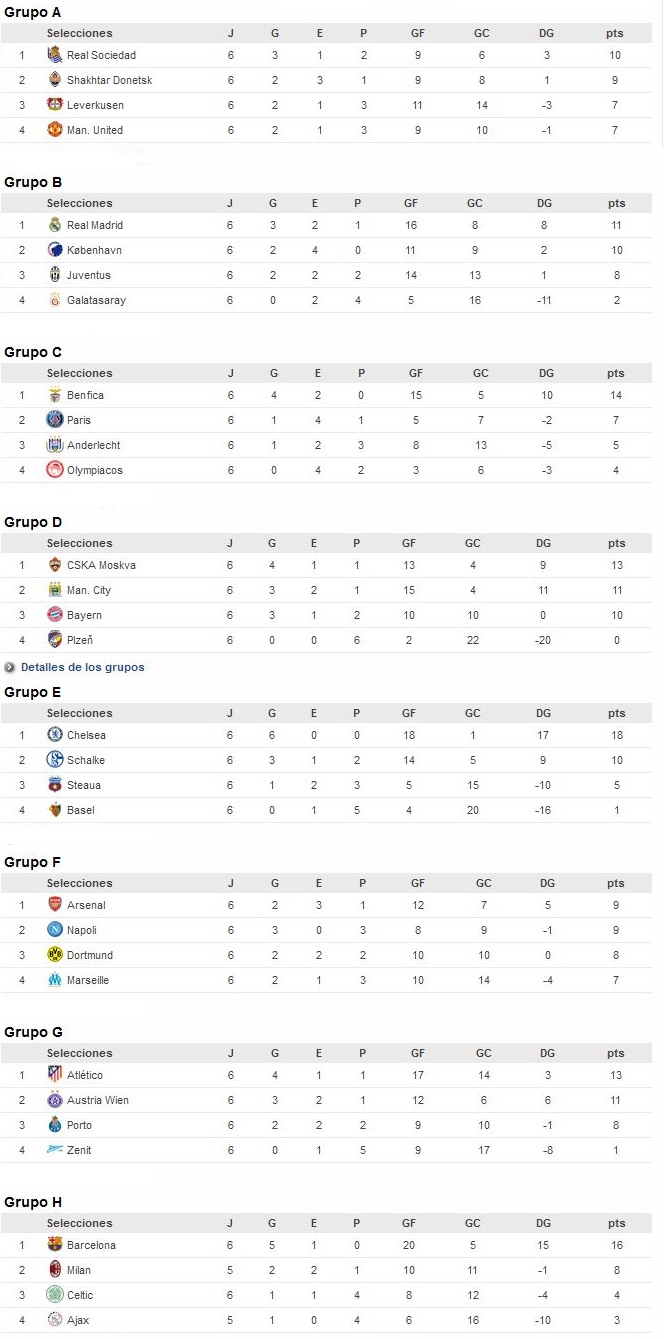The width and height of the screenshot is (664, 1339).
Task: Click the Barcelona club crest
Action: coord(55,1245)
